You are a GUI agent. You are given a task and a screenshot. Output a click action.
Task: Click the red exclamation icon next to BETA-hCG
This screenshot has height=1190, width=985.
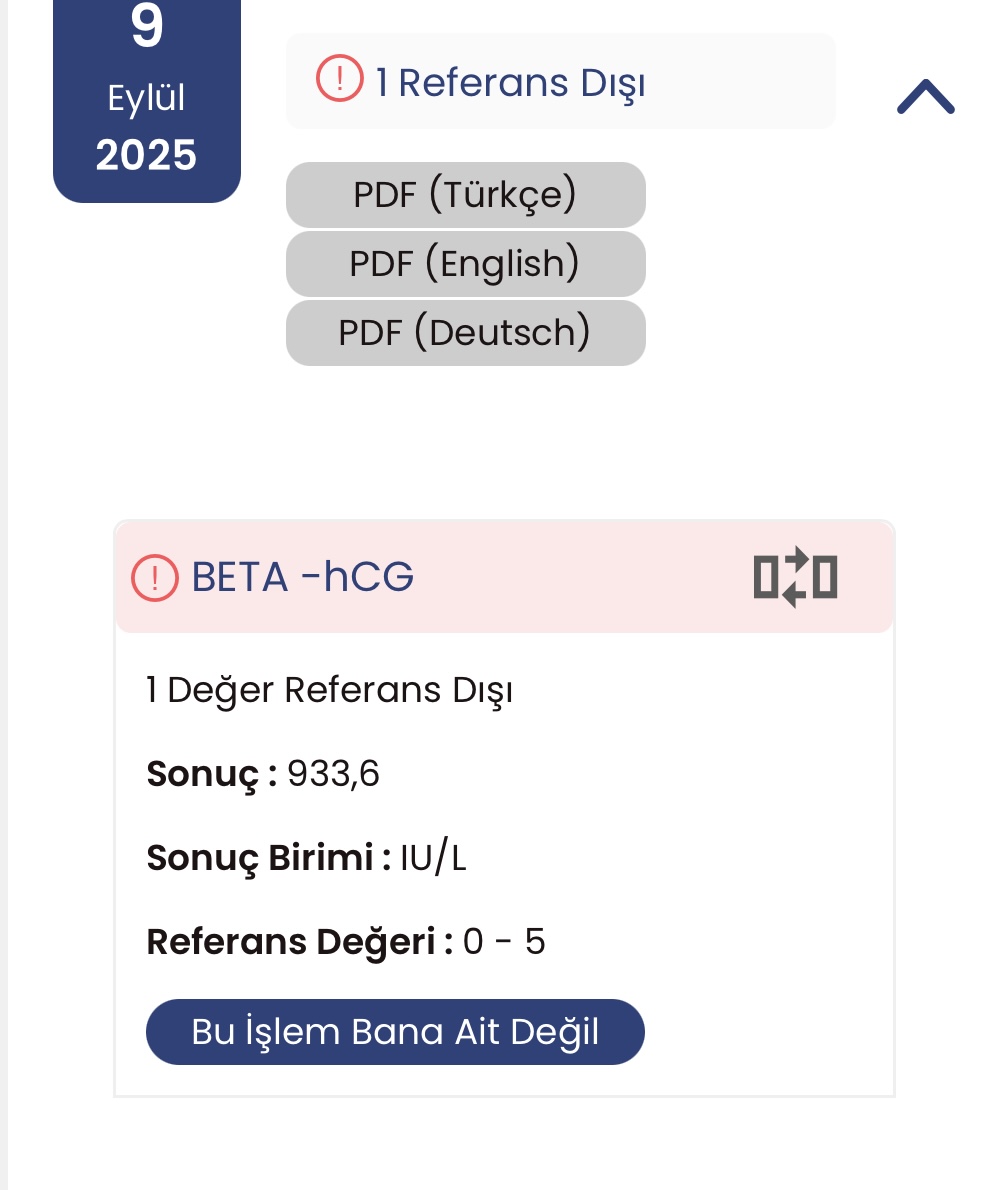155,578
